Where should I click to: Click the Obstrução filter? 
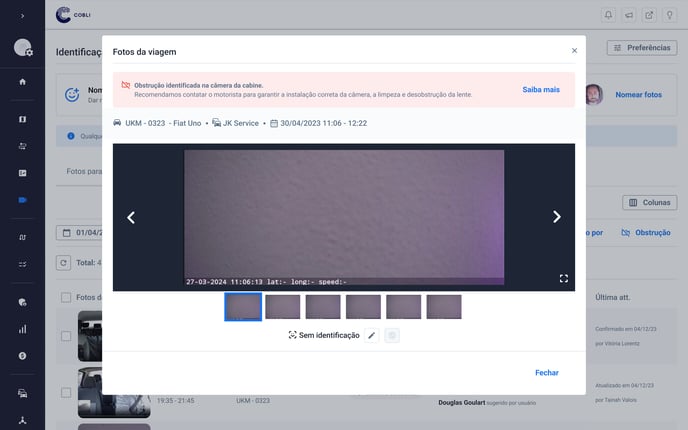(646, 233)
